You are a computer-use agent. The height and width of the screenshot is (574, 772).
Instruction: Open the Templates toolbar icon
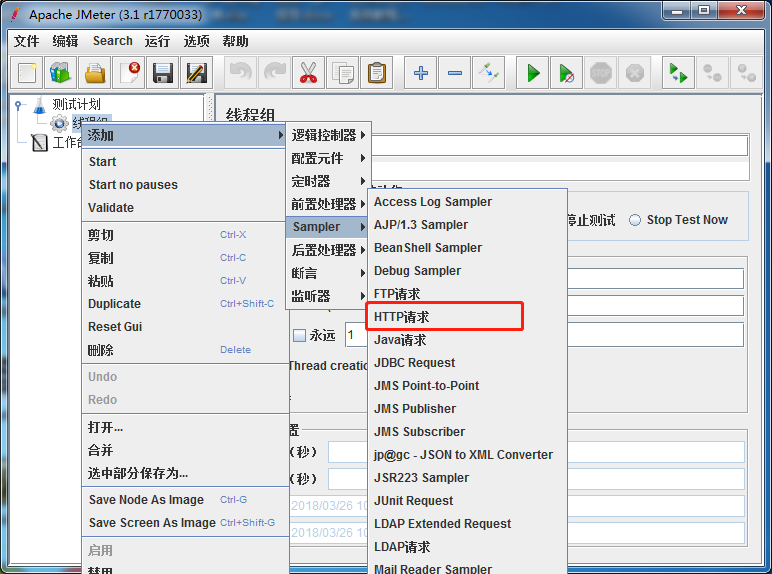(x=61, y=73)
